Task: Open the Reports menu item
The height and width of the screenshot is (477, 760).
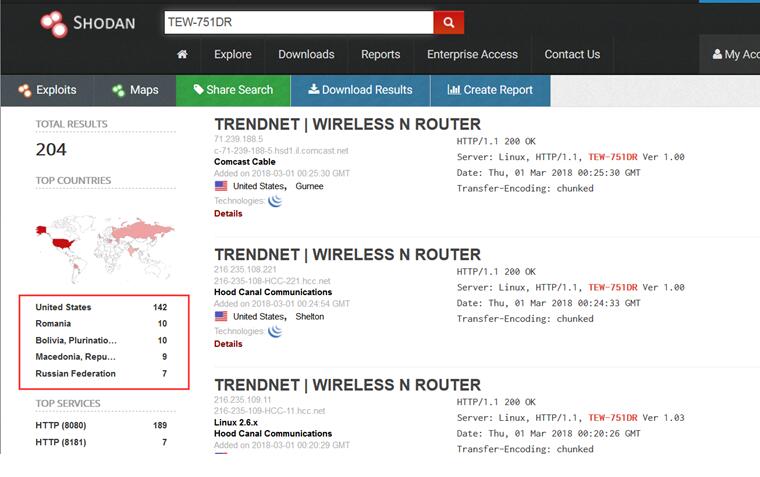Action: (x=380, y=54)
